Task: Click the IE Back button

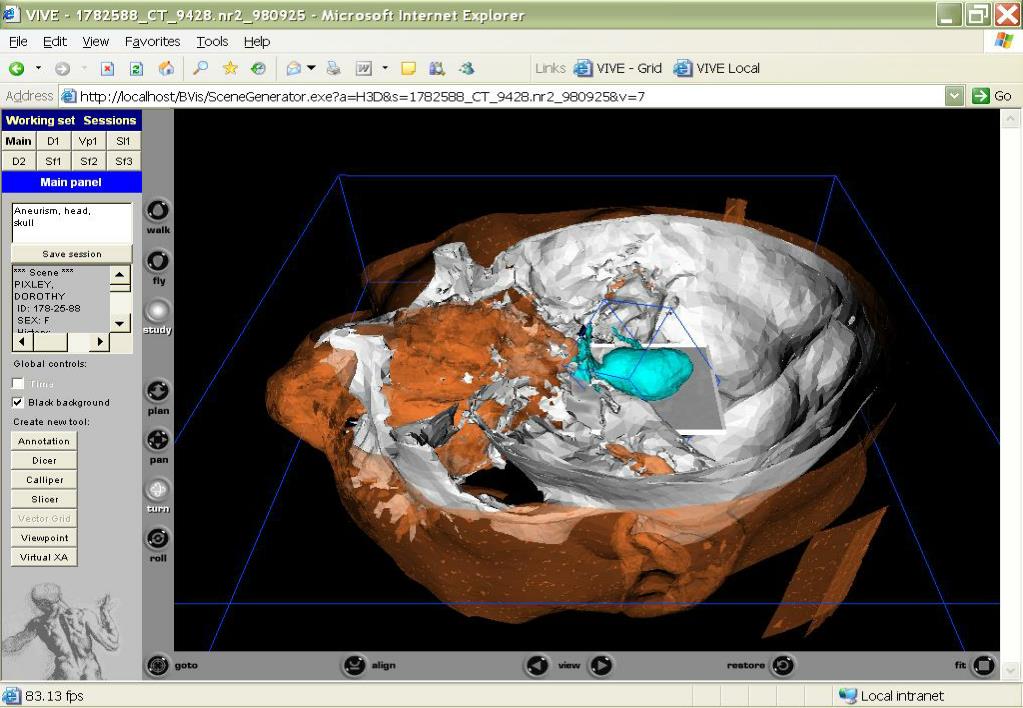Action: (x=16, y=69)
